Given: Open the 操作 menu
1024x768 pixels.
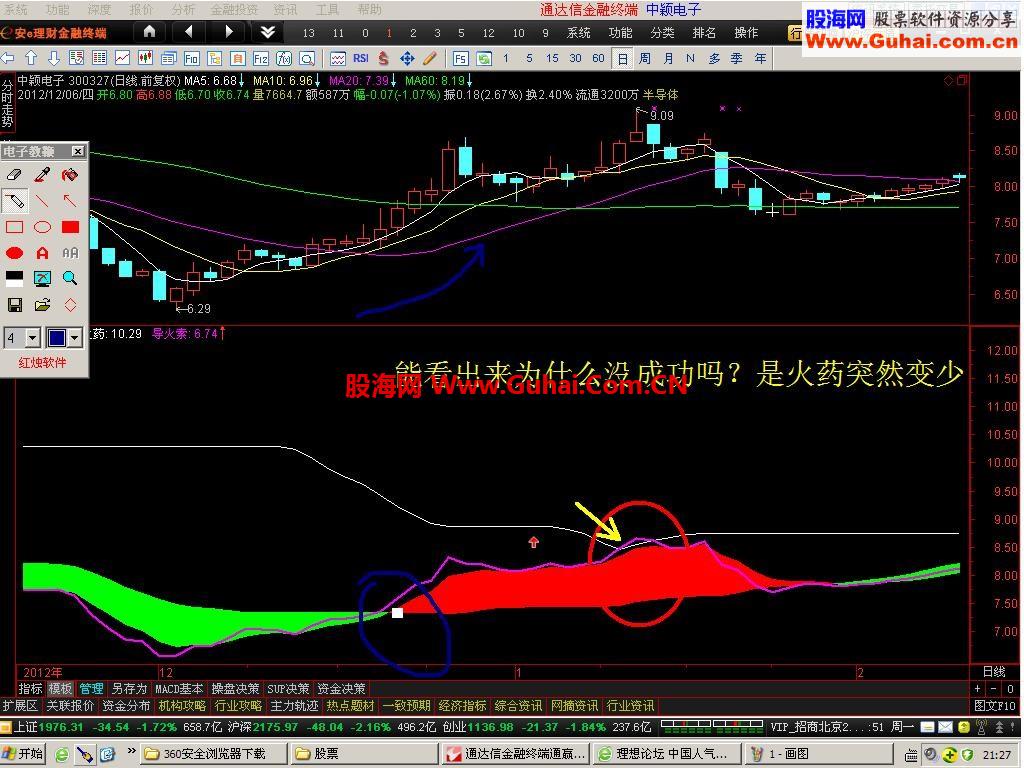Looking at the screenshot, I should (x=746, y=33).
